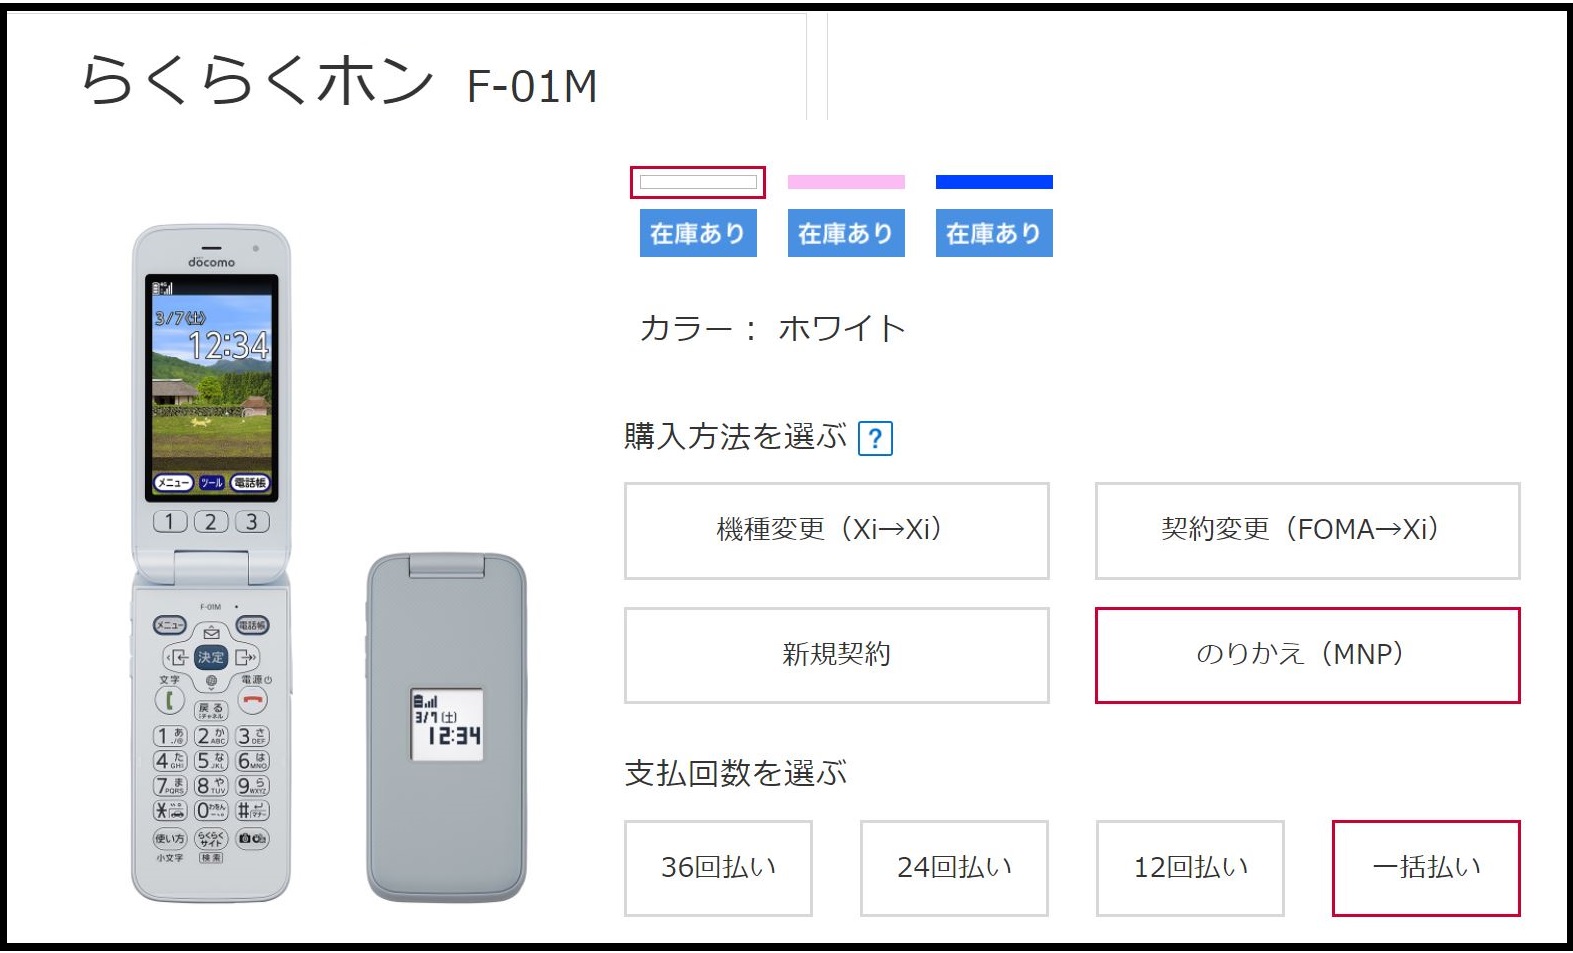Choose 新規契約 purchase option
The image size is (1573, 953).
click(x=837, y=655)
